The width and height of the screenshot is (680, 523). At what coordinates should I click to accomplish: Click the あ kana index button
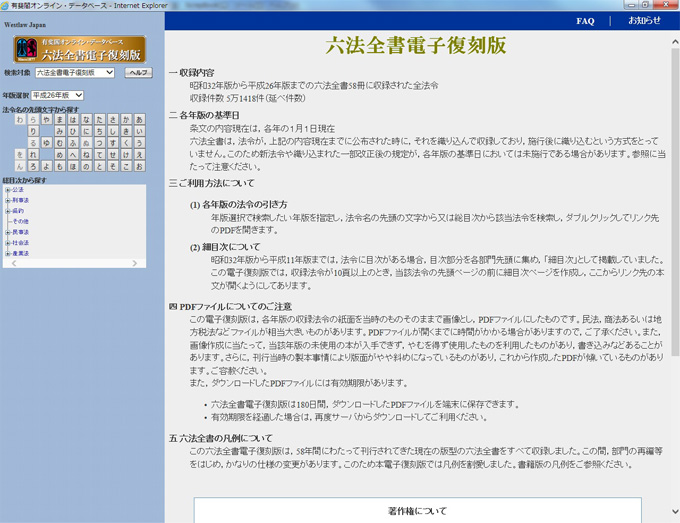coord(140,119)
